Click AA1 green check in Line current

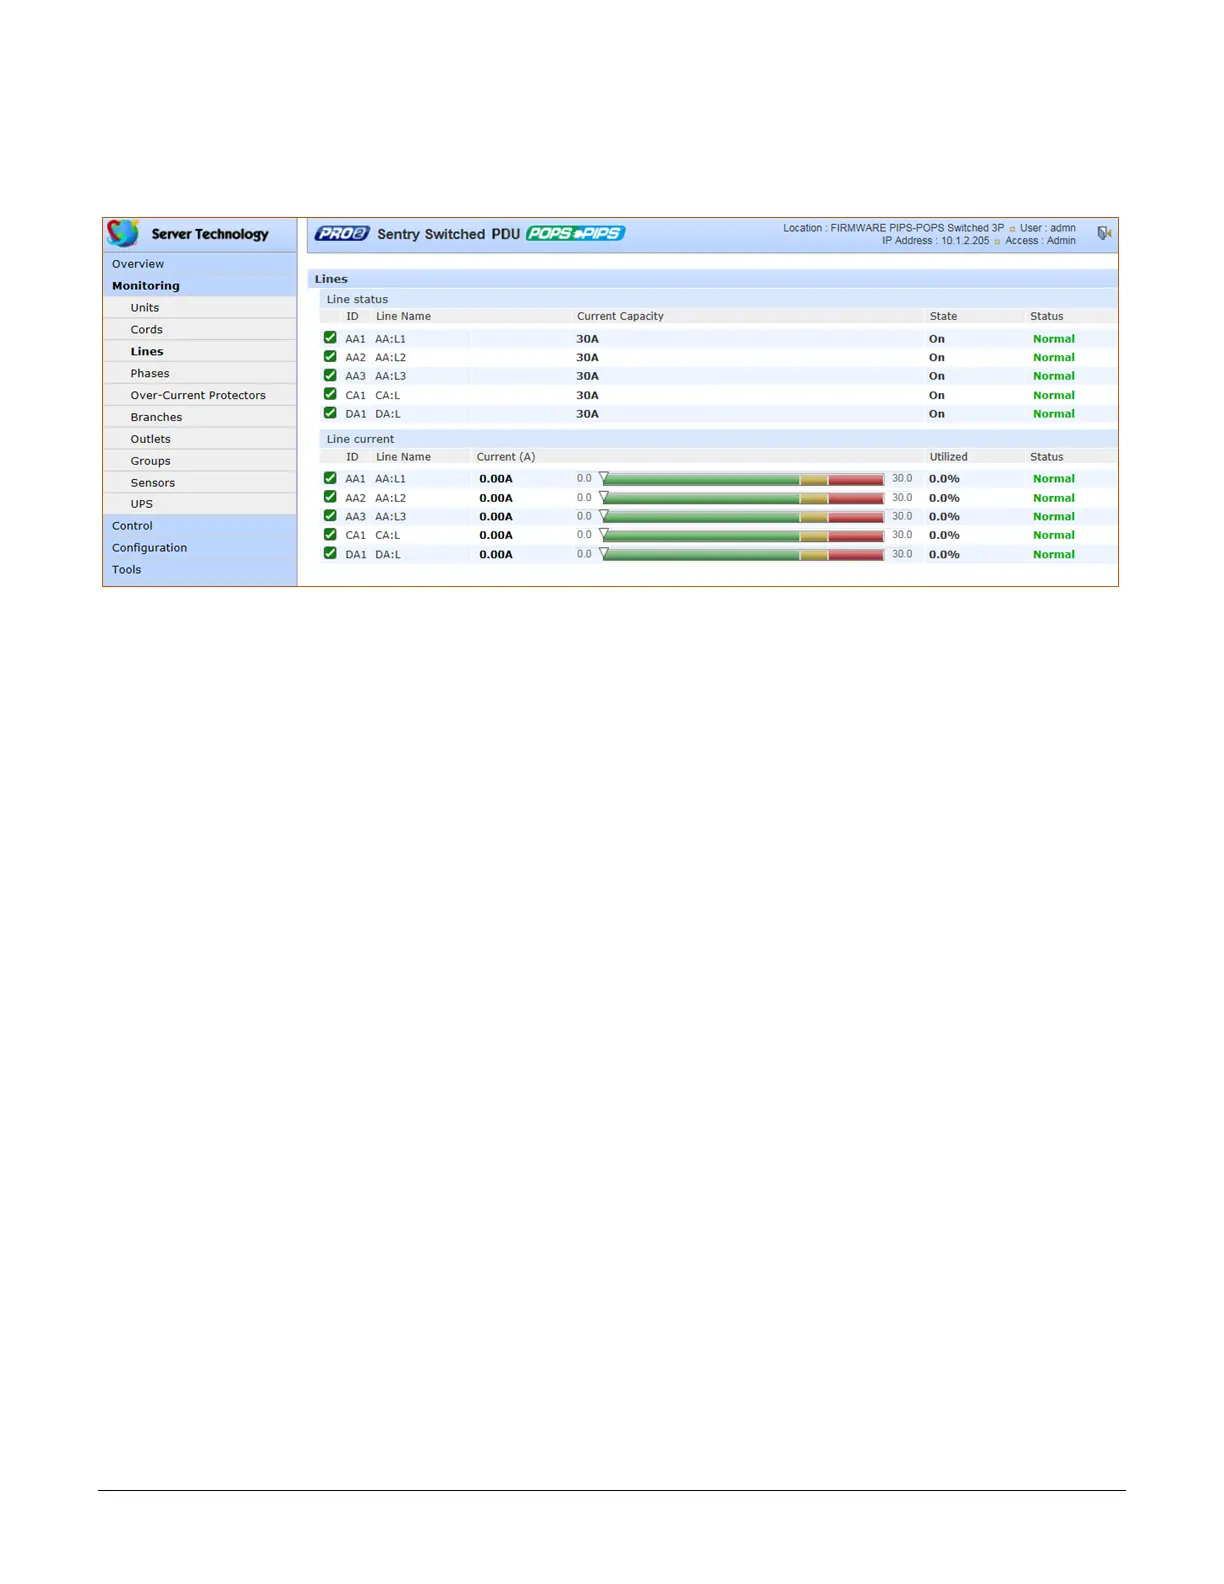(x=330, y=478)
